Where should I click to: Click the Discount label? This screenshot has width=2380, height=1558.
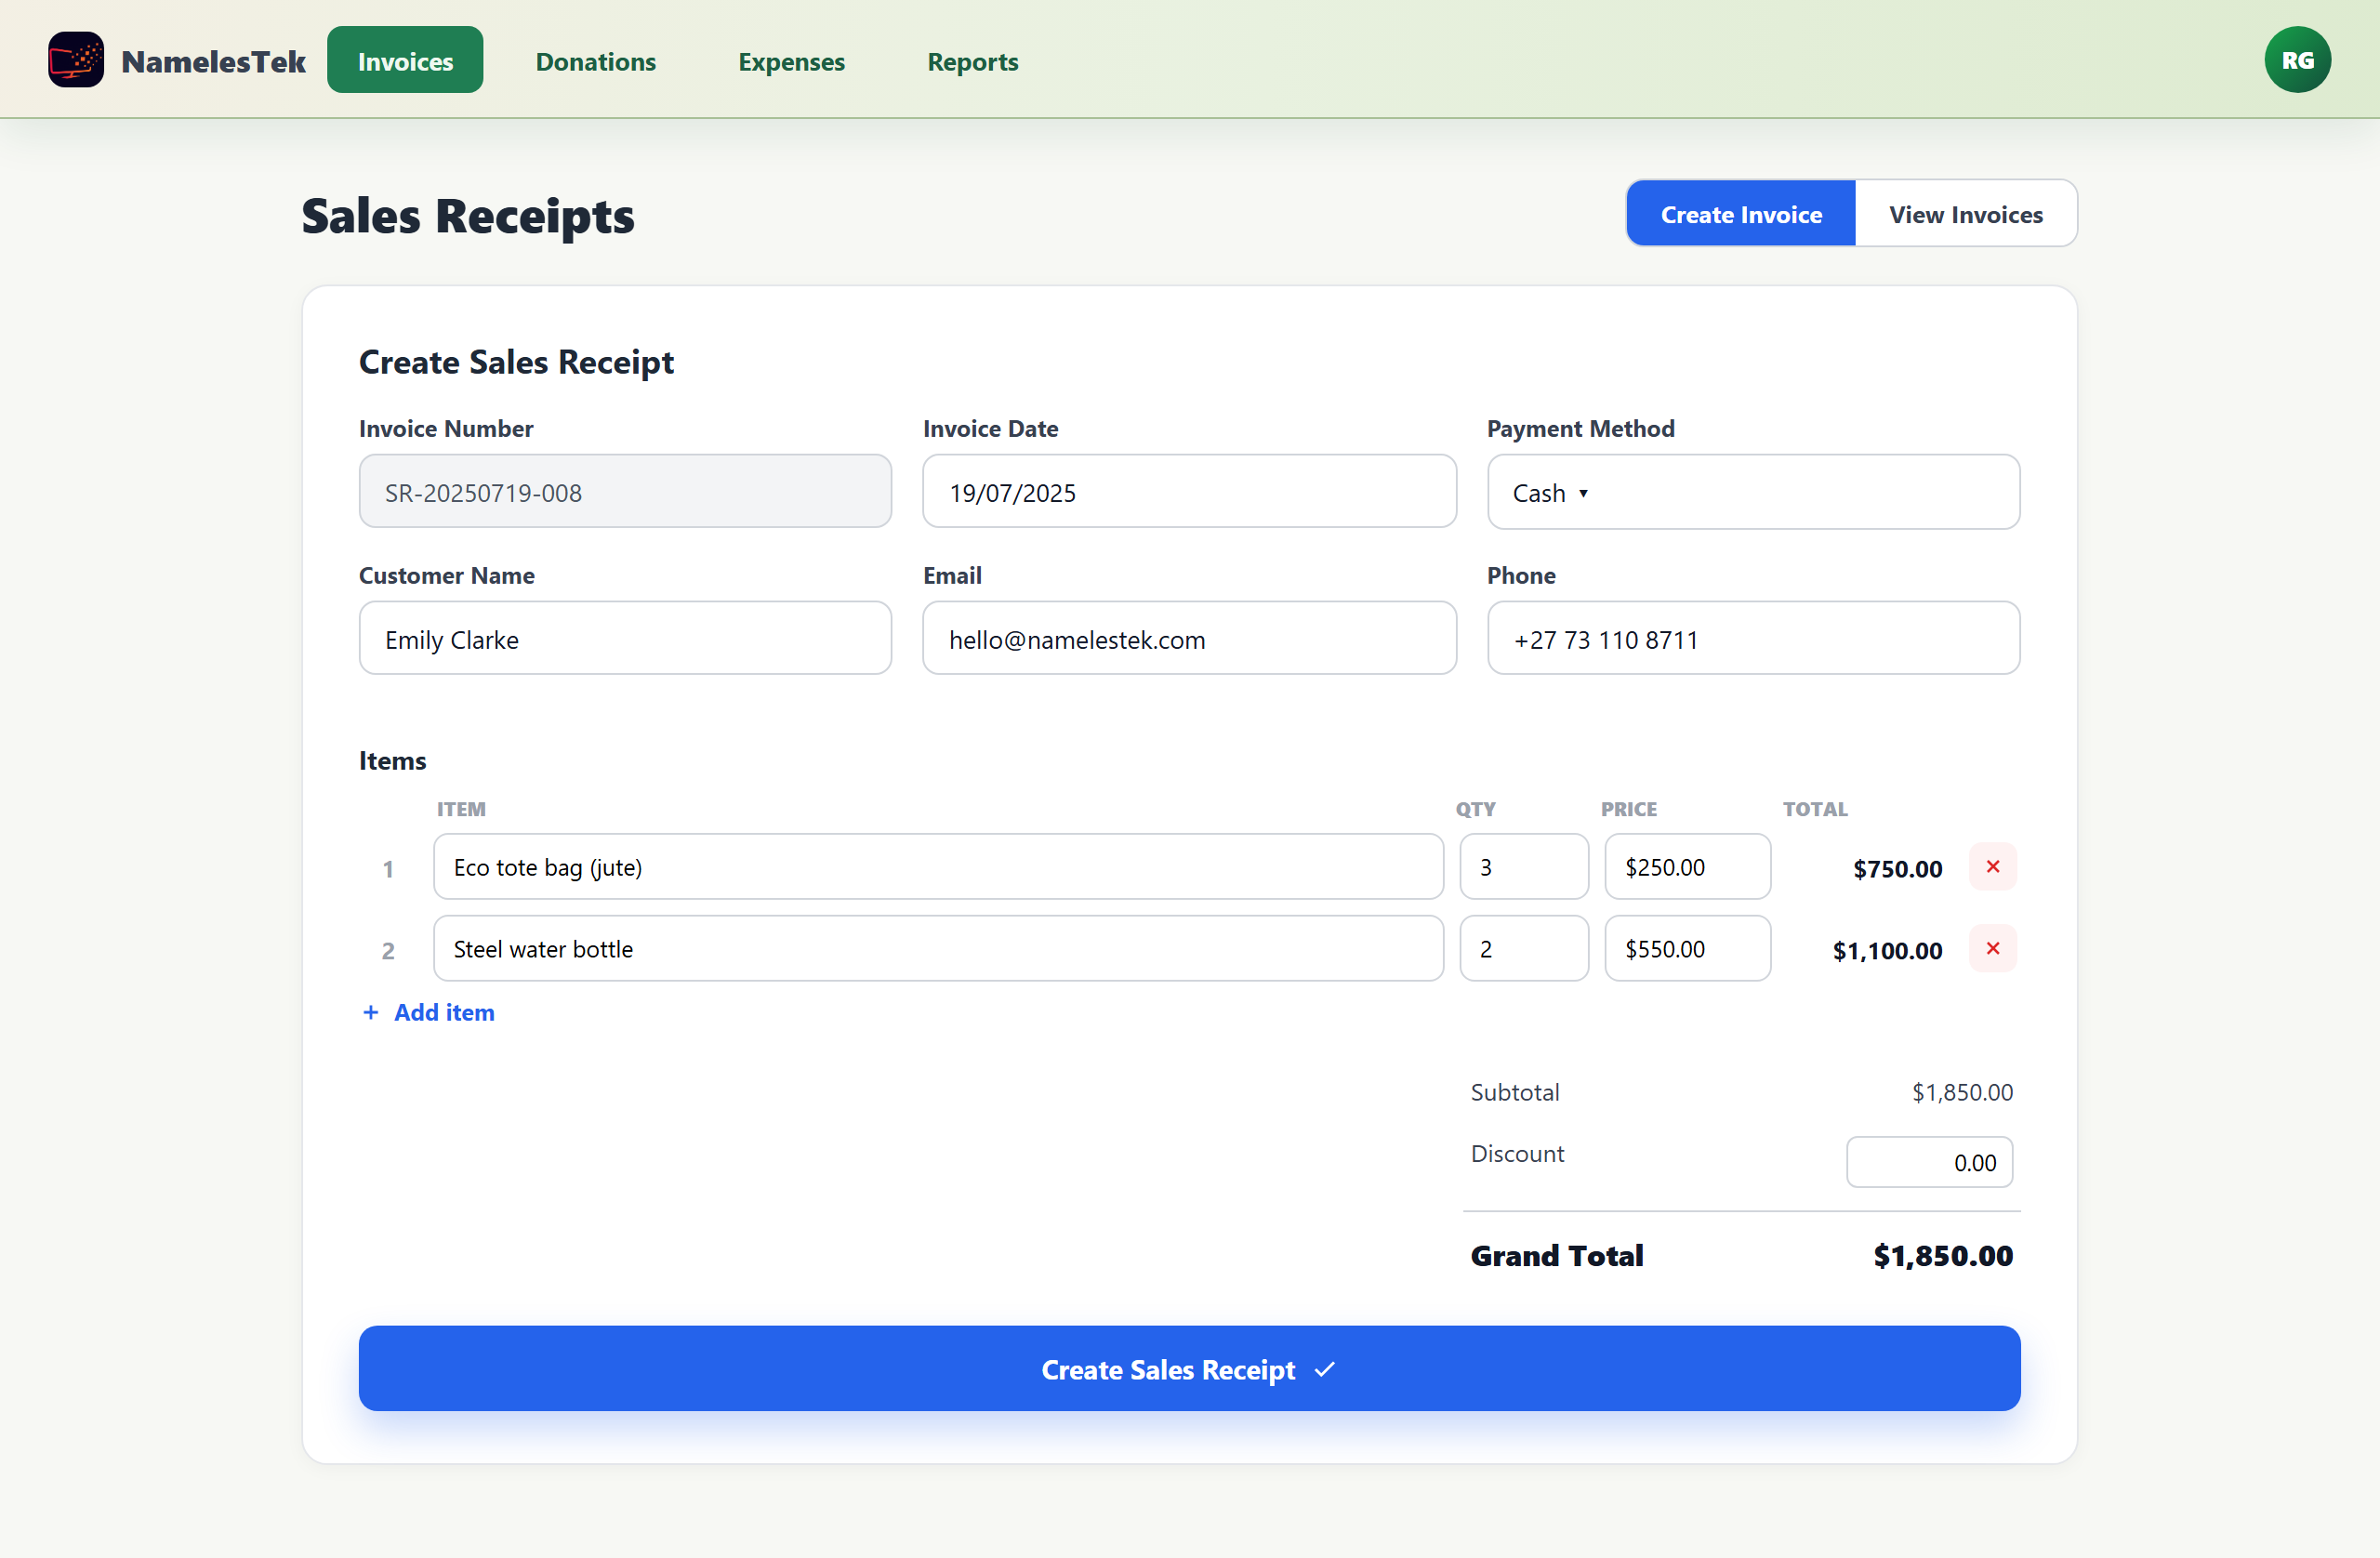(1516, 1153)
